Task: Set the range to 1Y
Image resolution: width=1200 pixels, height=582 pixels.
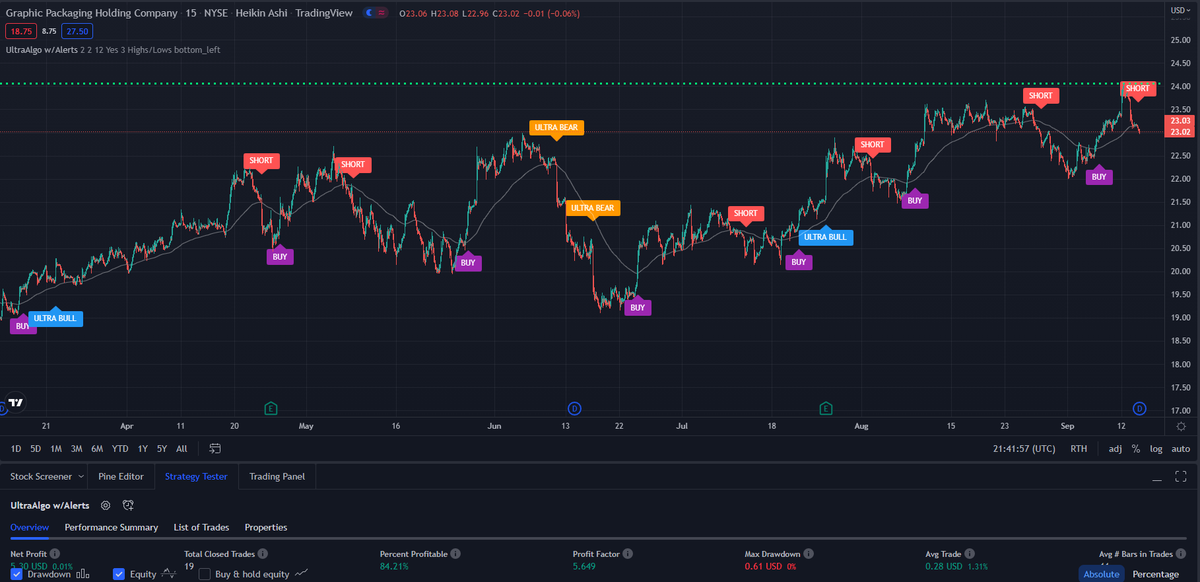Action: [142, 449]
